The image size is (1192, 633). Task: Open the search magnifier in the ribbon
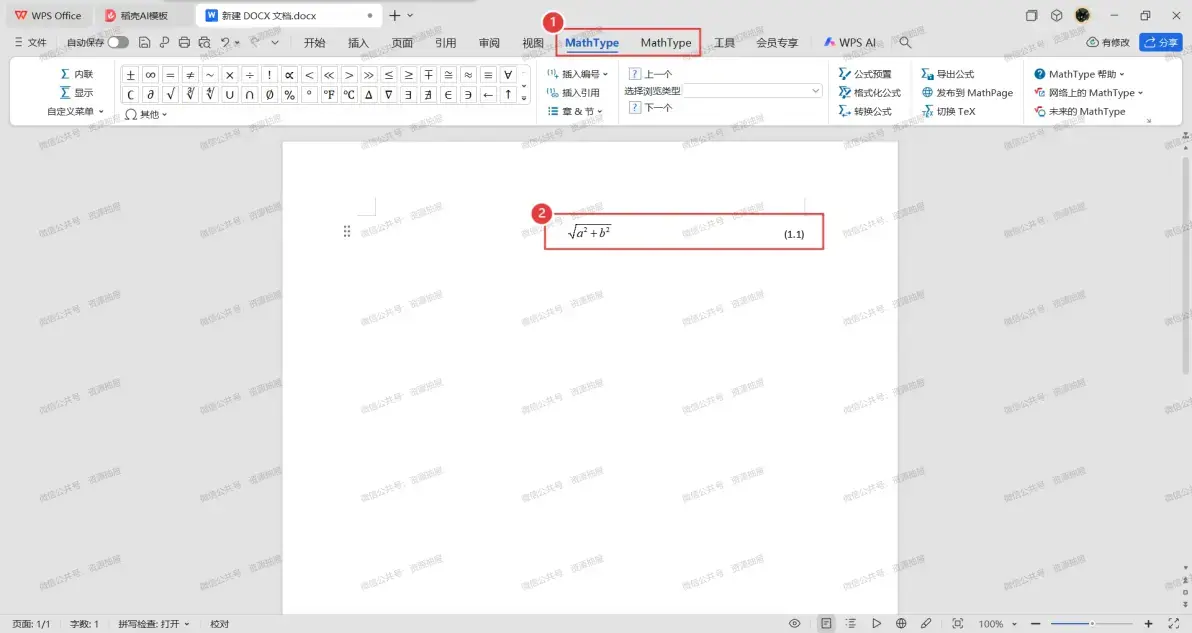905,43
